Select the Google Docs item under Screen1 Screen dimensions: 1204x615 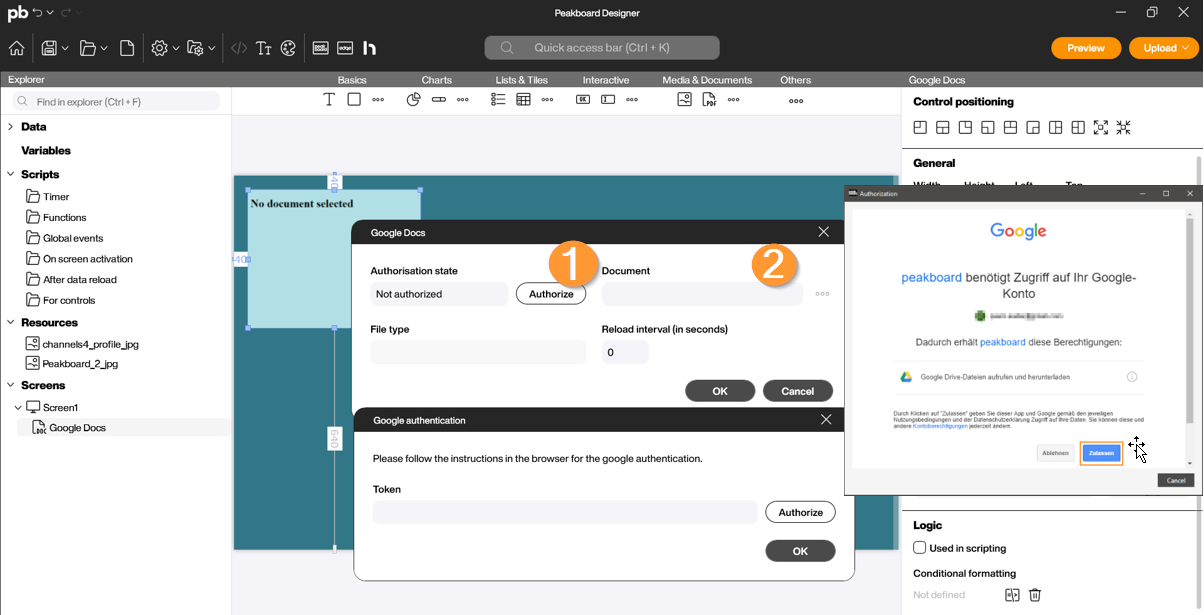tap(77, 428)
